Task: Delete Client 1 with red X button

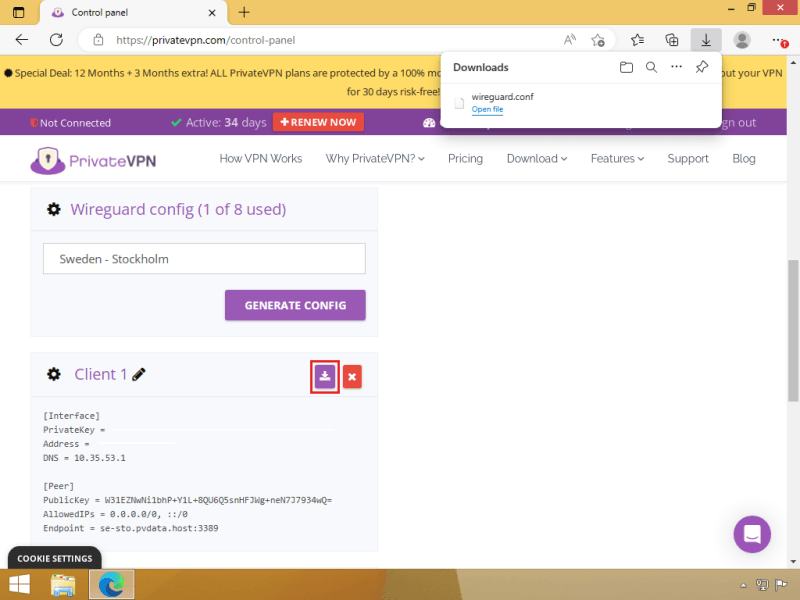Action: tap(352, 376)
